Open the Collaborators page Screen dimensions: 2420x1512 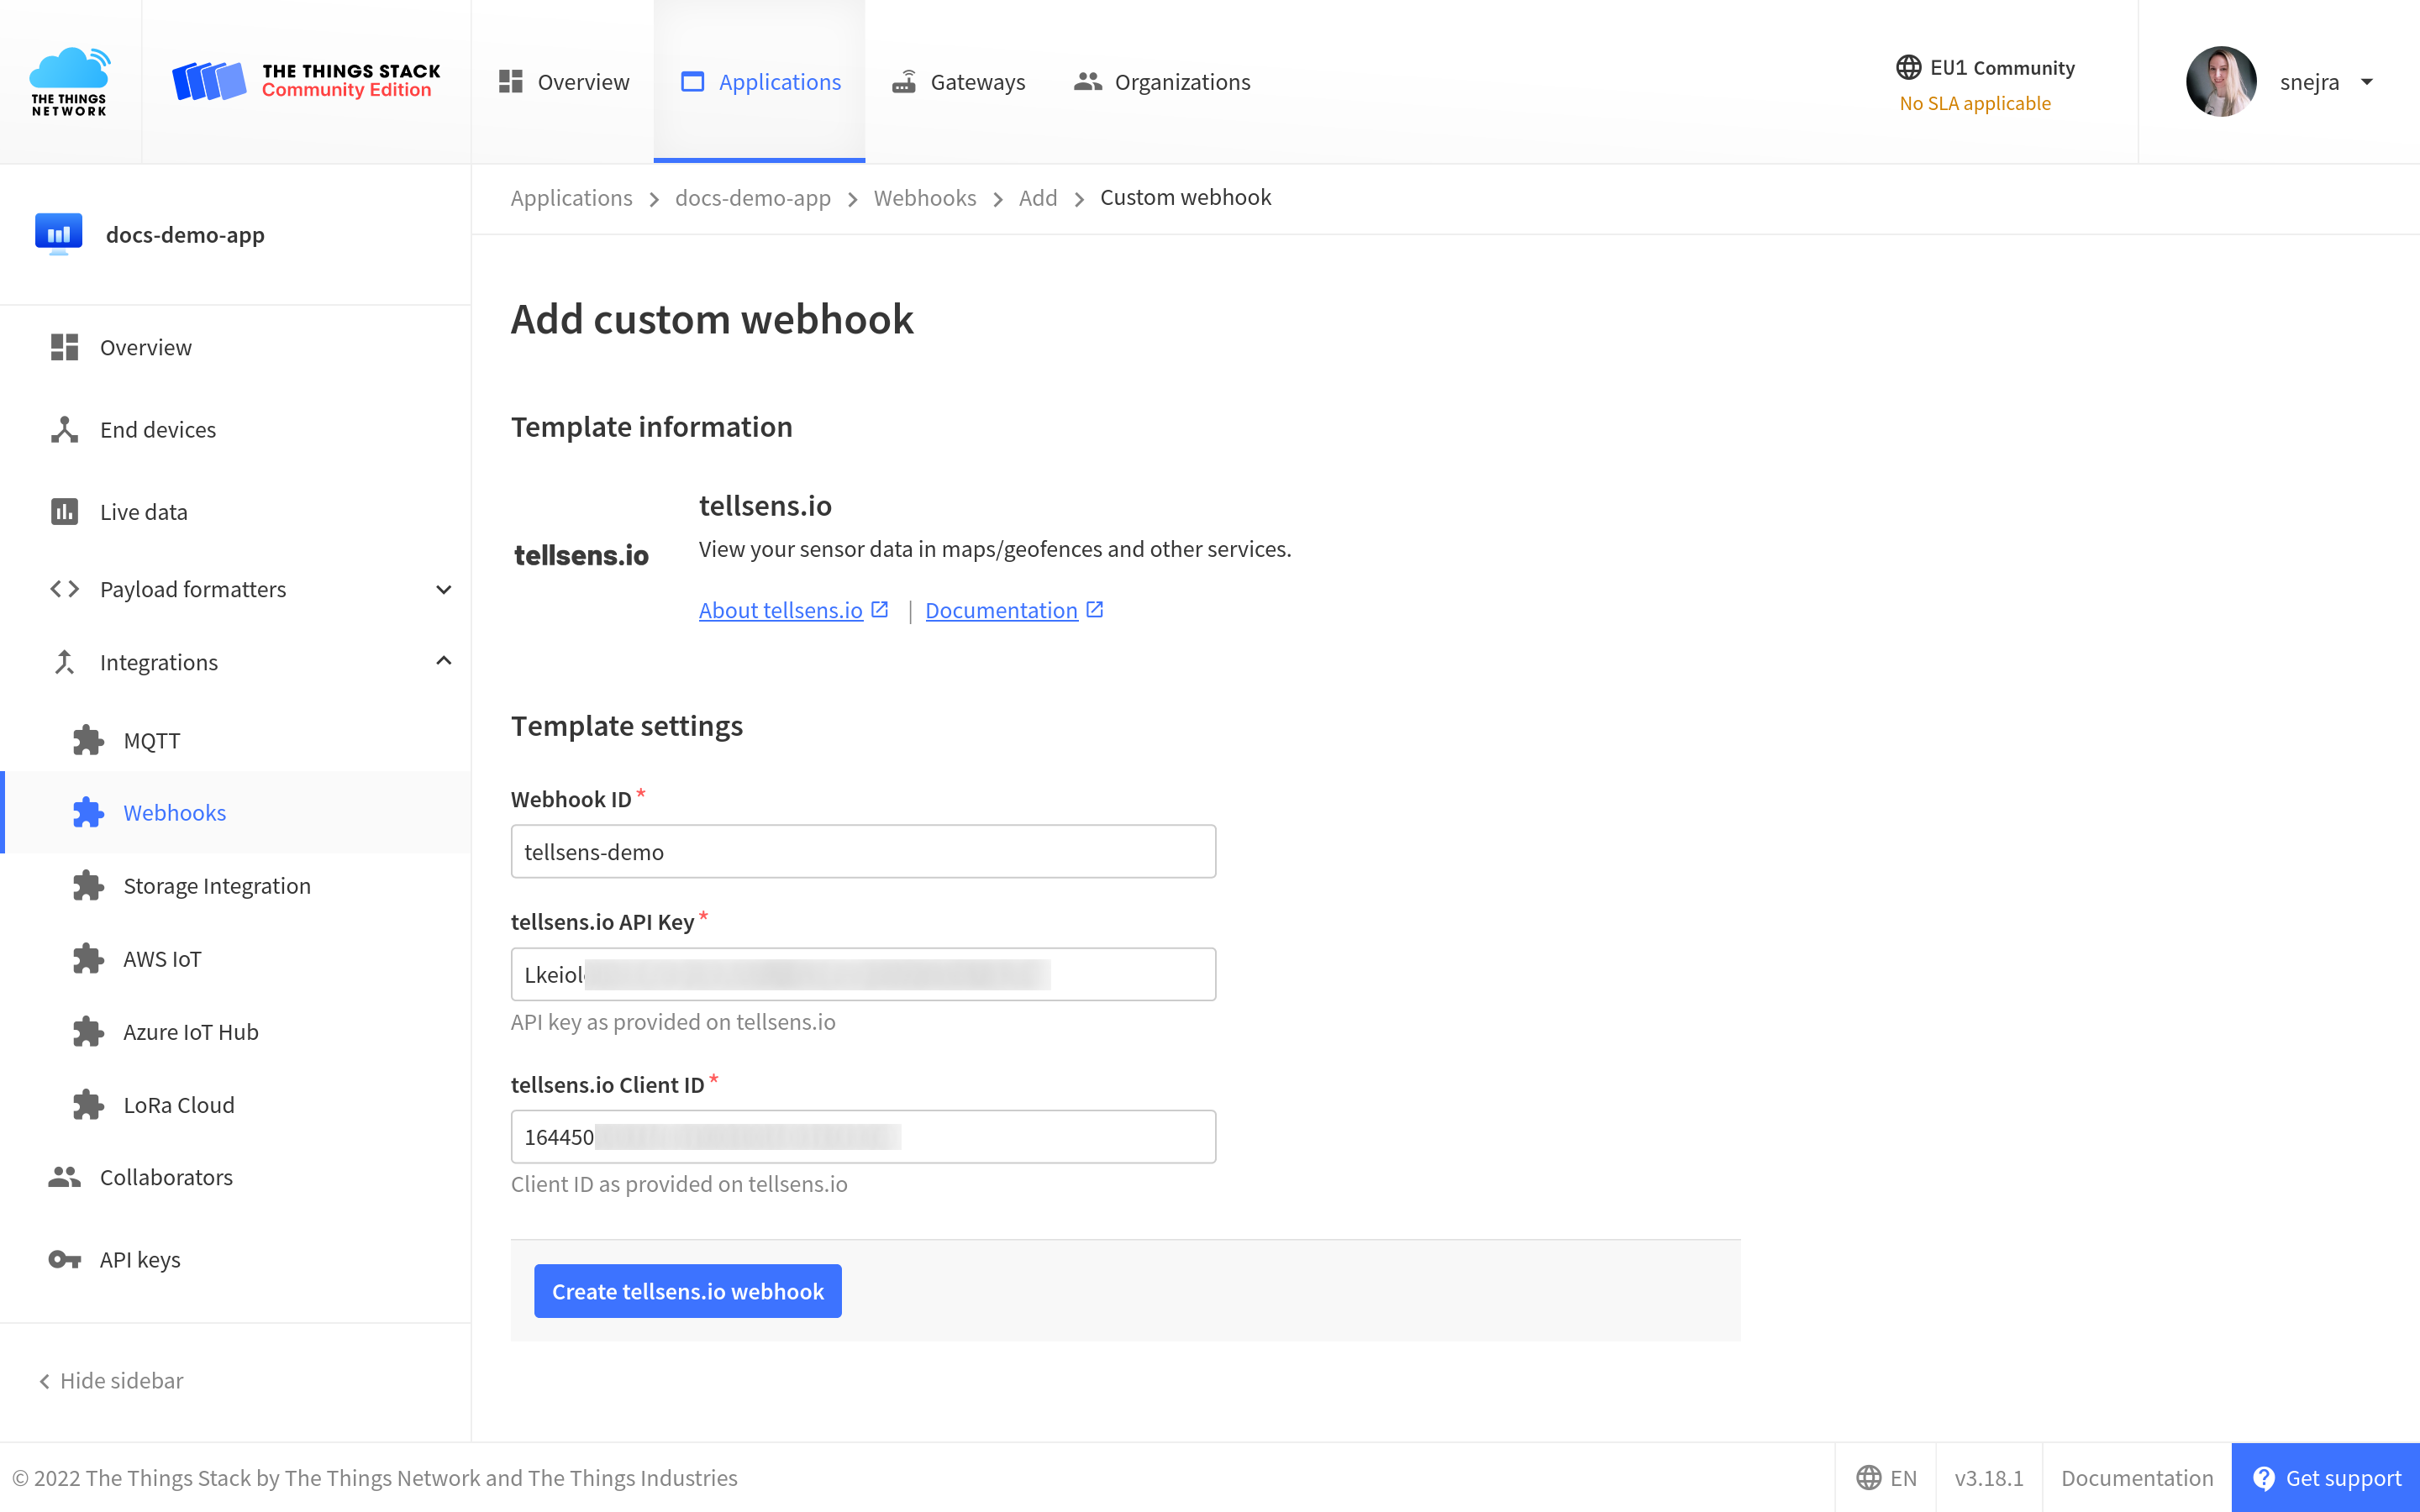coord(165,1177)
